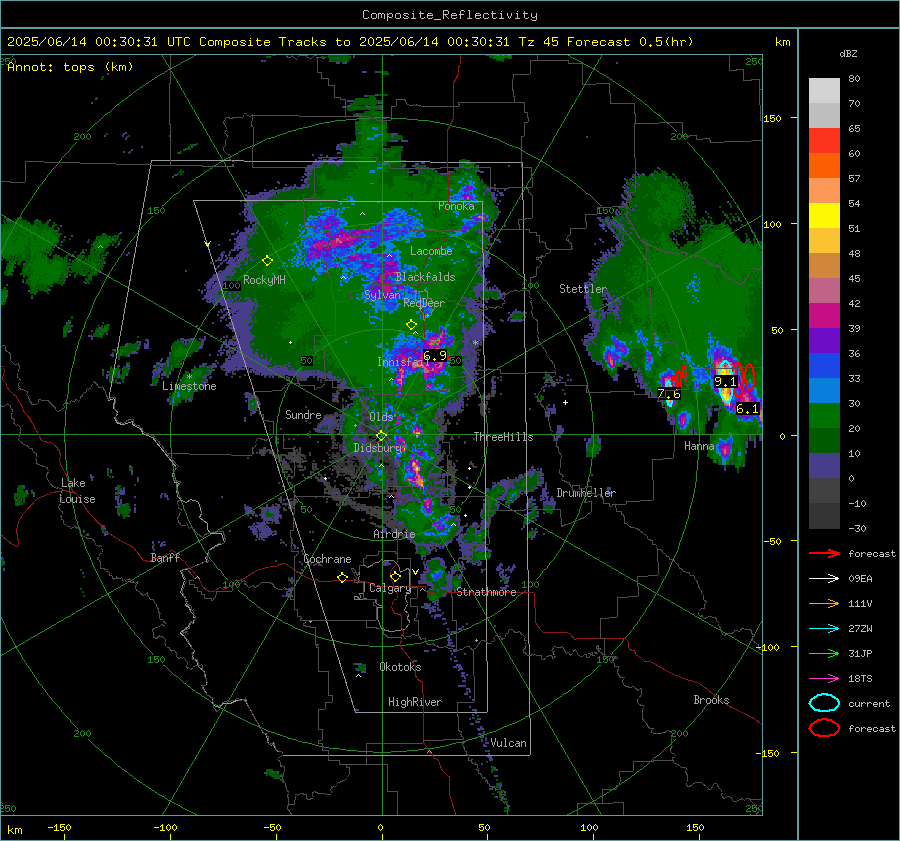Click the Lake Louise label
The image size is (900, 841).
pos(78,491)
